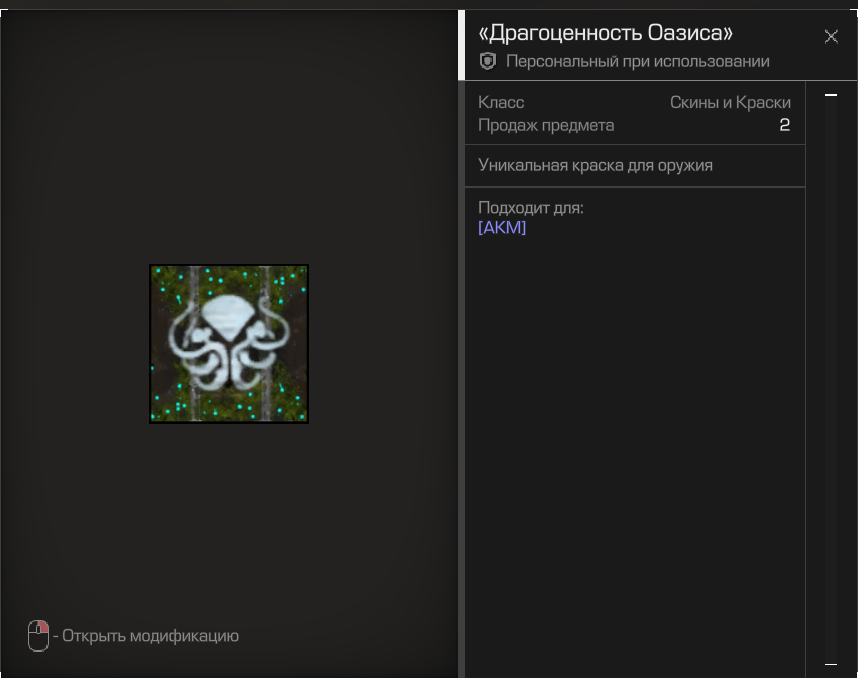Click the 'Продаж предмета' row label
858x678 pixels.
tap(546, 125)
